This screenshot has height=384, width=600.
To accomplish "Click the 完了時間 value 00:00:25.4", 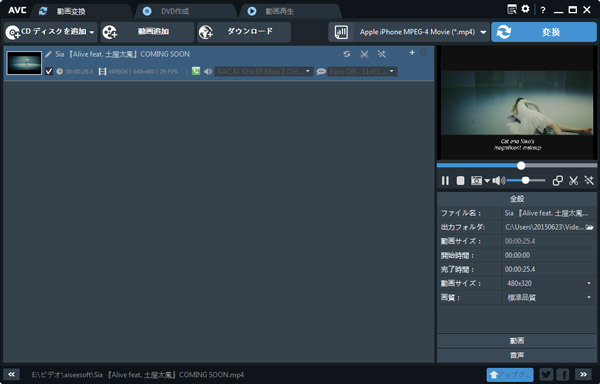I will [520, 269].
